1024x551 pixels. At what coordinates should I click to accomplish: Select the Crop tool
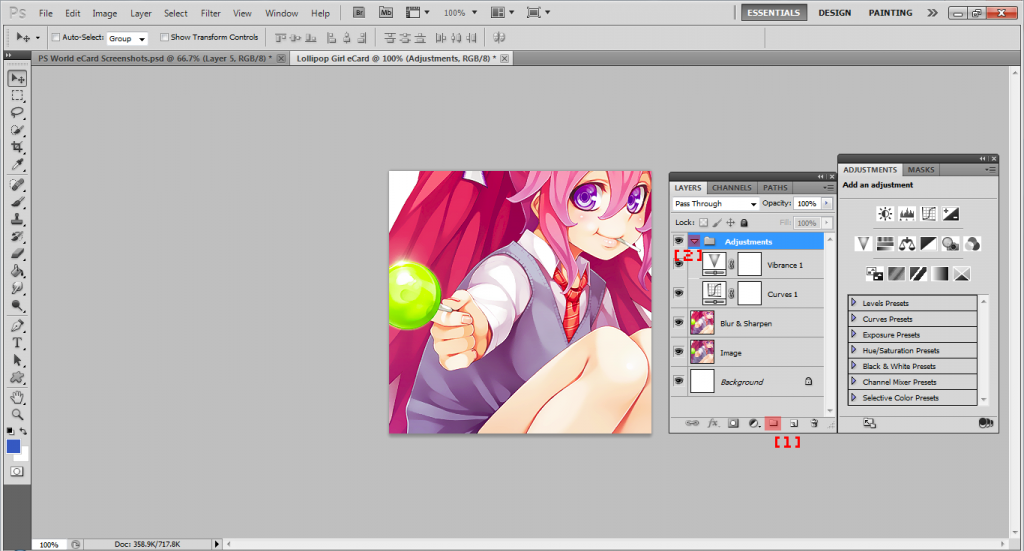pos(18,147)
